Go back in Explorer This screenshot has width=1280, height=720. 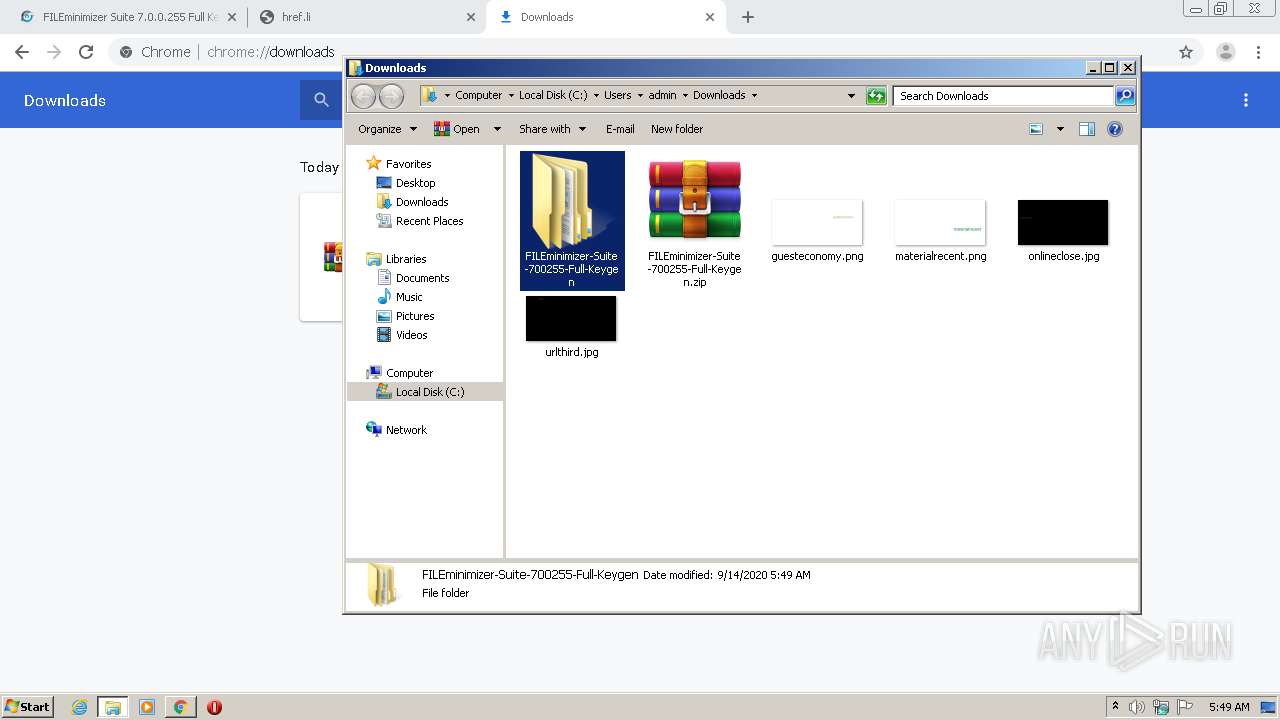tap(363, 96)
